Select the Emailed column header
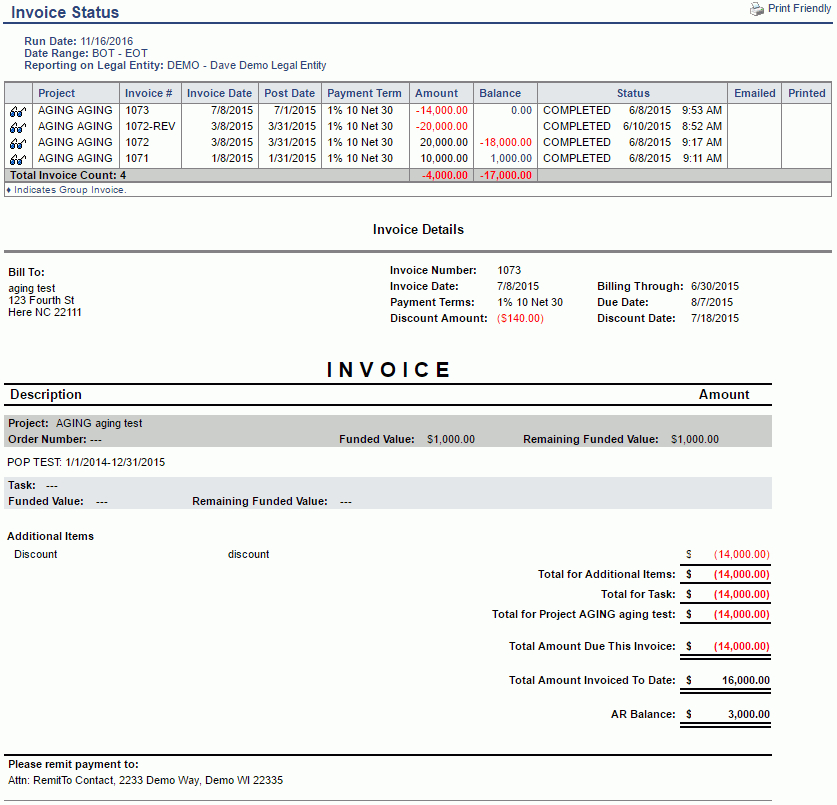This screenshot has width=837, height=805. pyautogui.click(x=754, y=93)
